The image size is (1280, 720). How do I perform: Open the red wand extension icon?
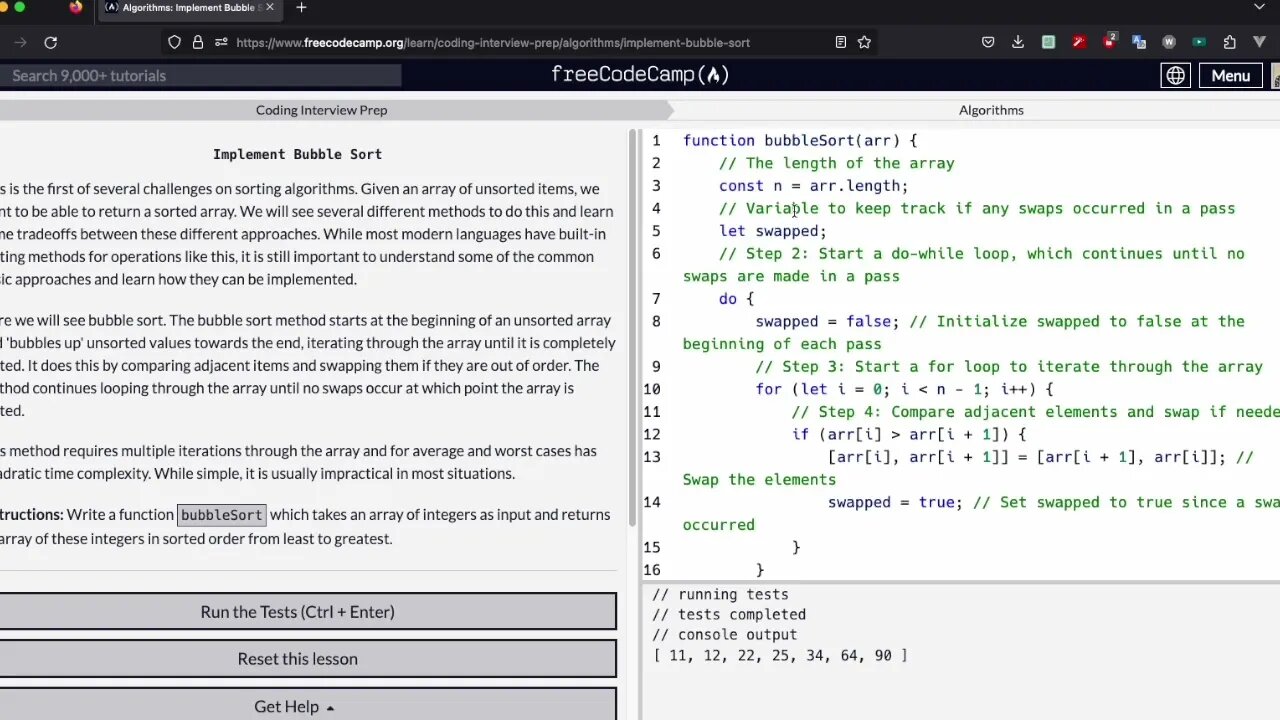[x=1078, y=42]
